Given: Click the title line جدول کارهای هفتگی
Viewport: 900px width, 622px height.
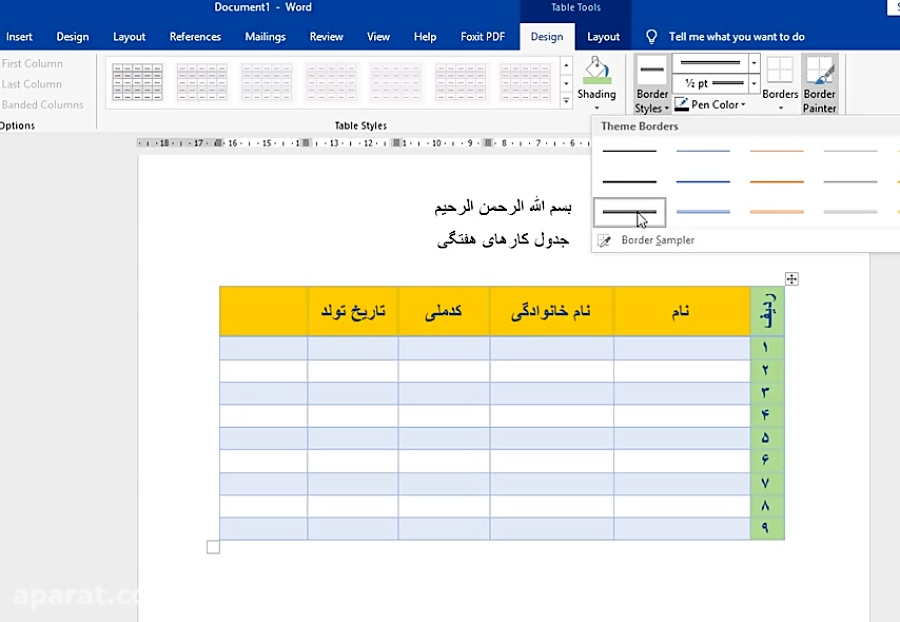Looking at the screenshot, I should pos(503,240).
